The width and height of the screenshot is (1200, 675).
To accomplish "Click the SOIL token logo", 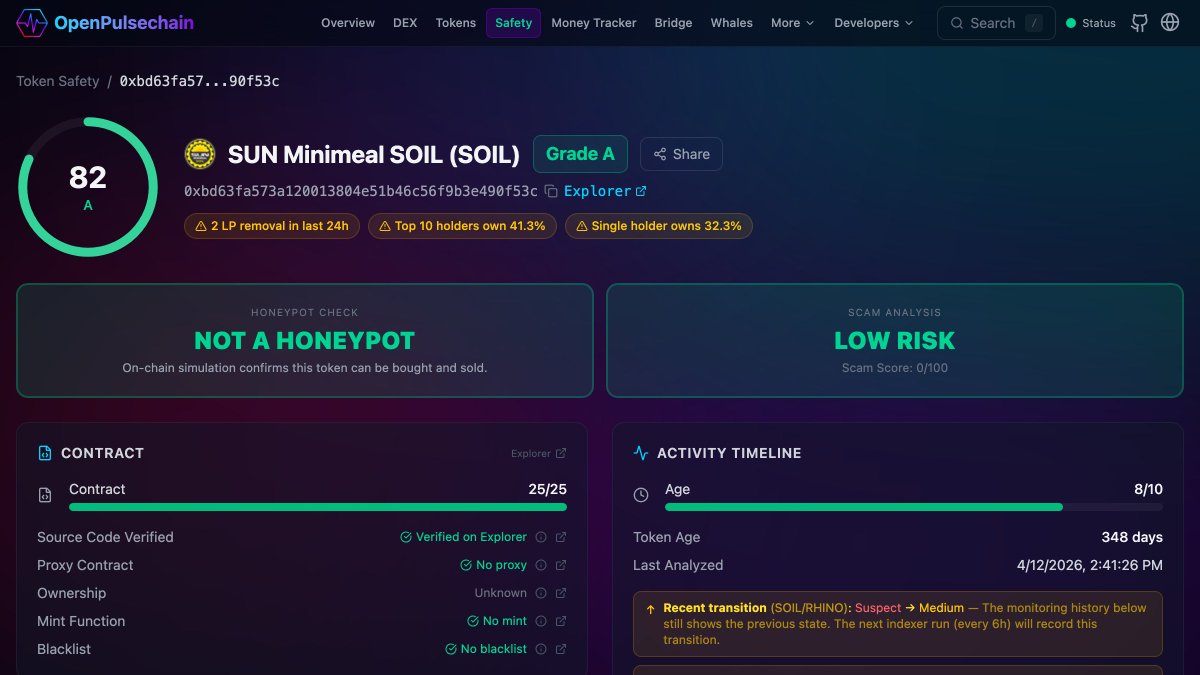I will coord(200,154).
